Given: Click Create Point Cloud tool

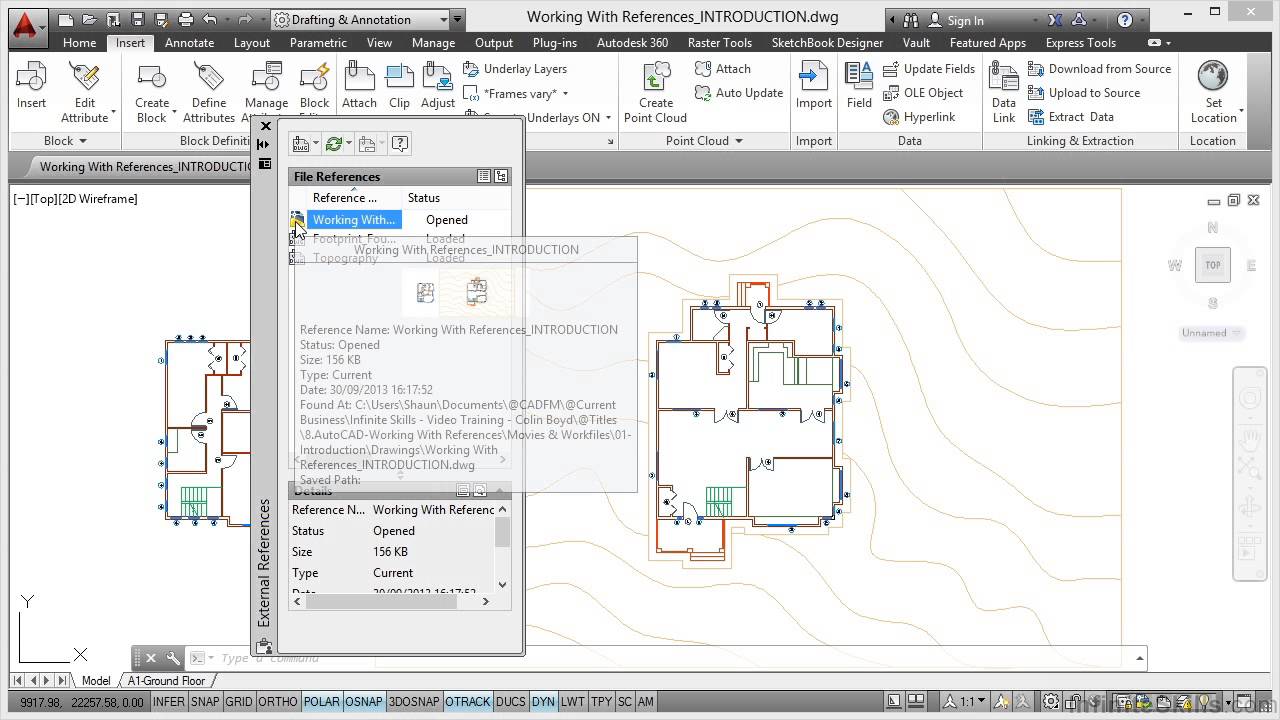Looking at the screenshot, I should coord(656,92).
